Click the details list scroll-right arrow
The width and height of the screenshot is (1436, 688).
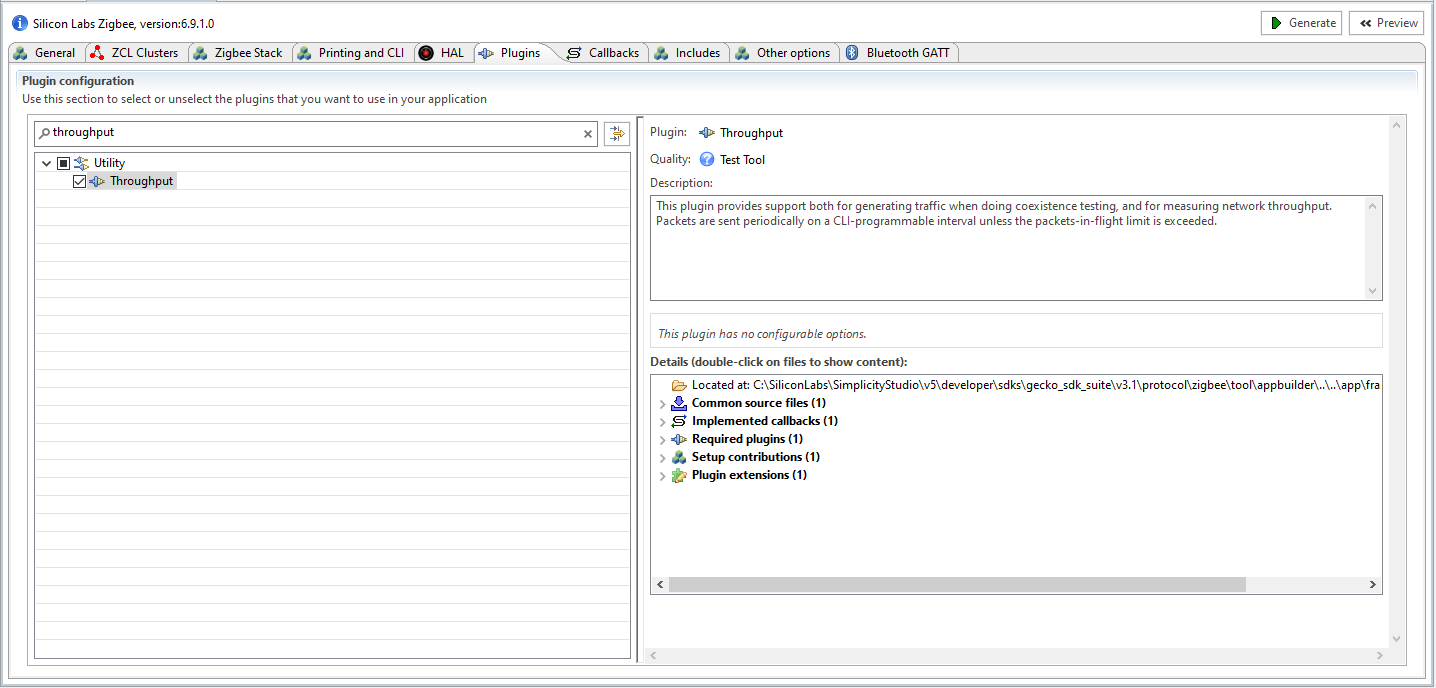coord(1373,585)
